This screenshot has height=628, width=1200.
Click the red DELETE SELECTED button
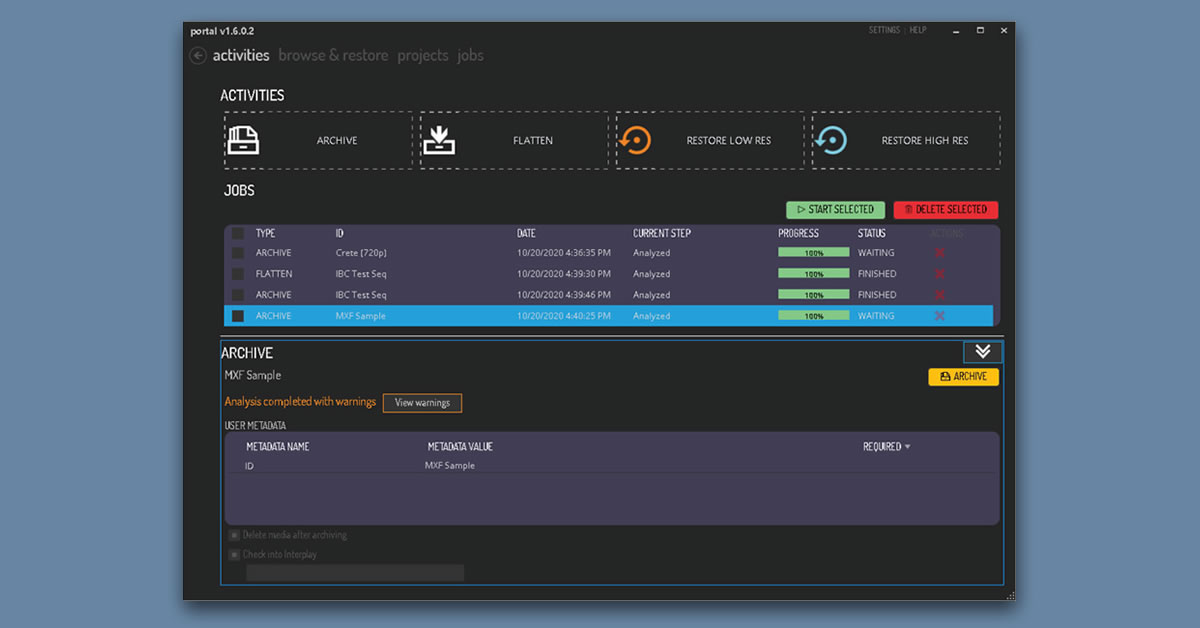point(946,210)
